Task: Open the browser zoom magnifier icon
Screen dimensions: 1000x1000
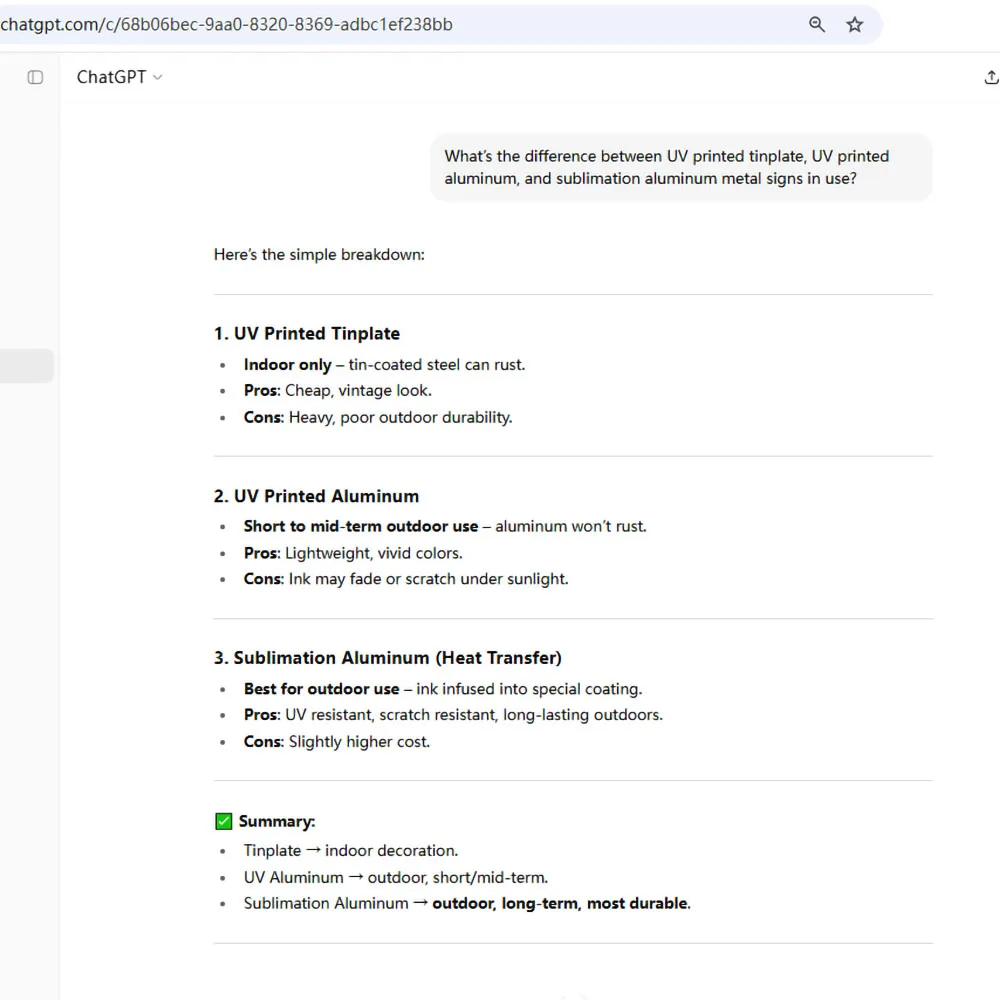Action: click(x=817, y=25)
